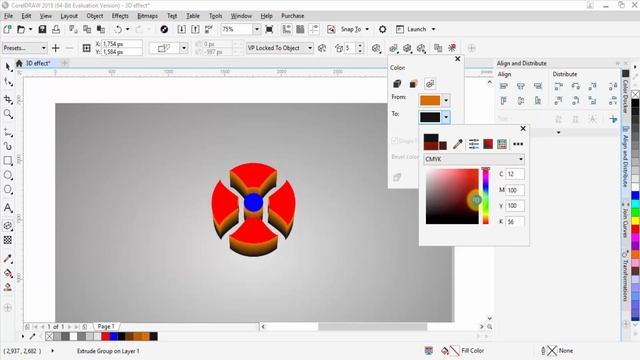
Task: Select the Extrude effects tool in toolbox
Action: coord(8,225)
